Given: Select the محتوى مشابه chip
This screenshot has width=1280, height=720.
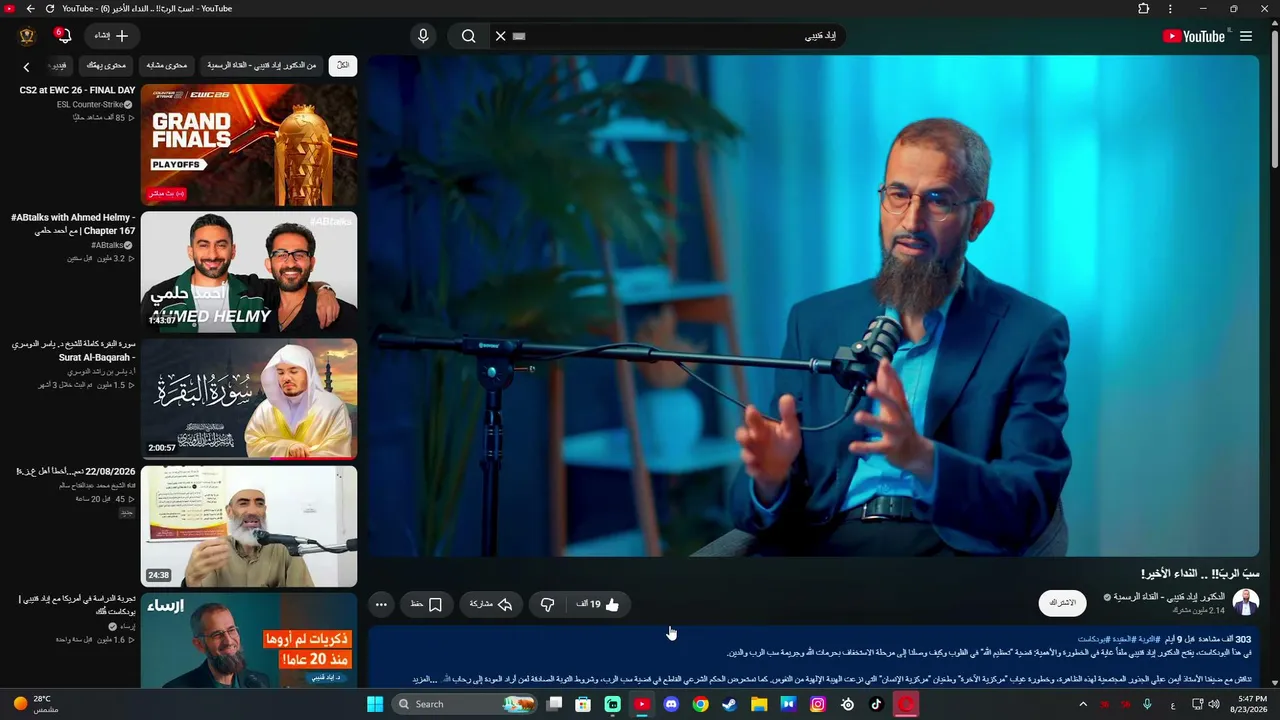Looking at the screenshot, I should pyautogui.click(x=167, y=66).
